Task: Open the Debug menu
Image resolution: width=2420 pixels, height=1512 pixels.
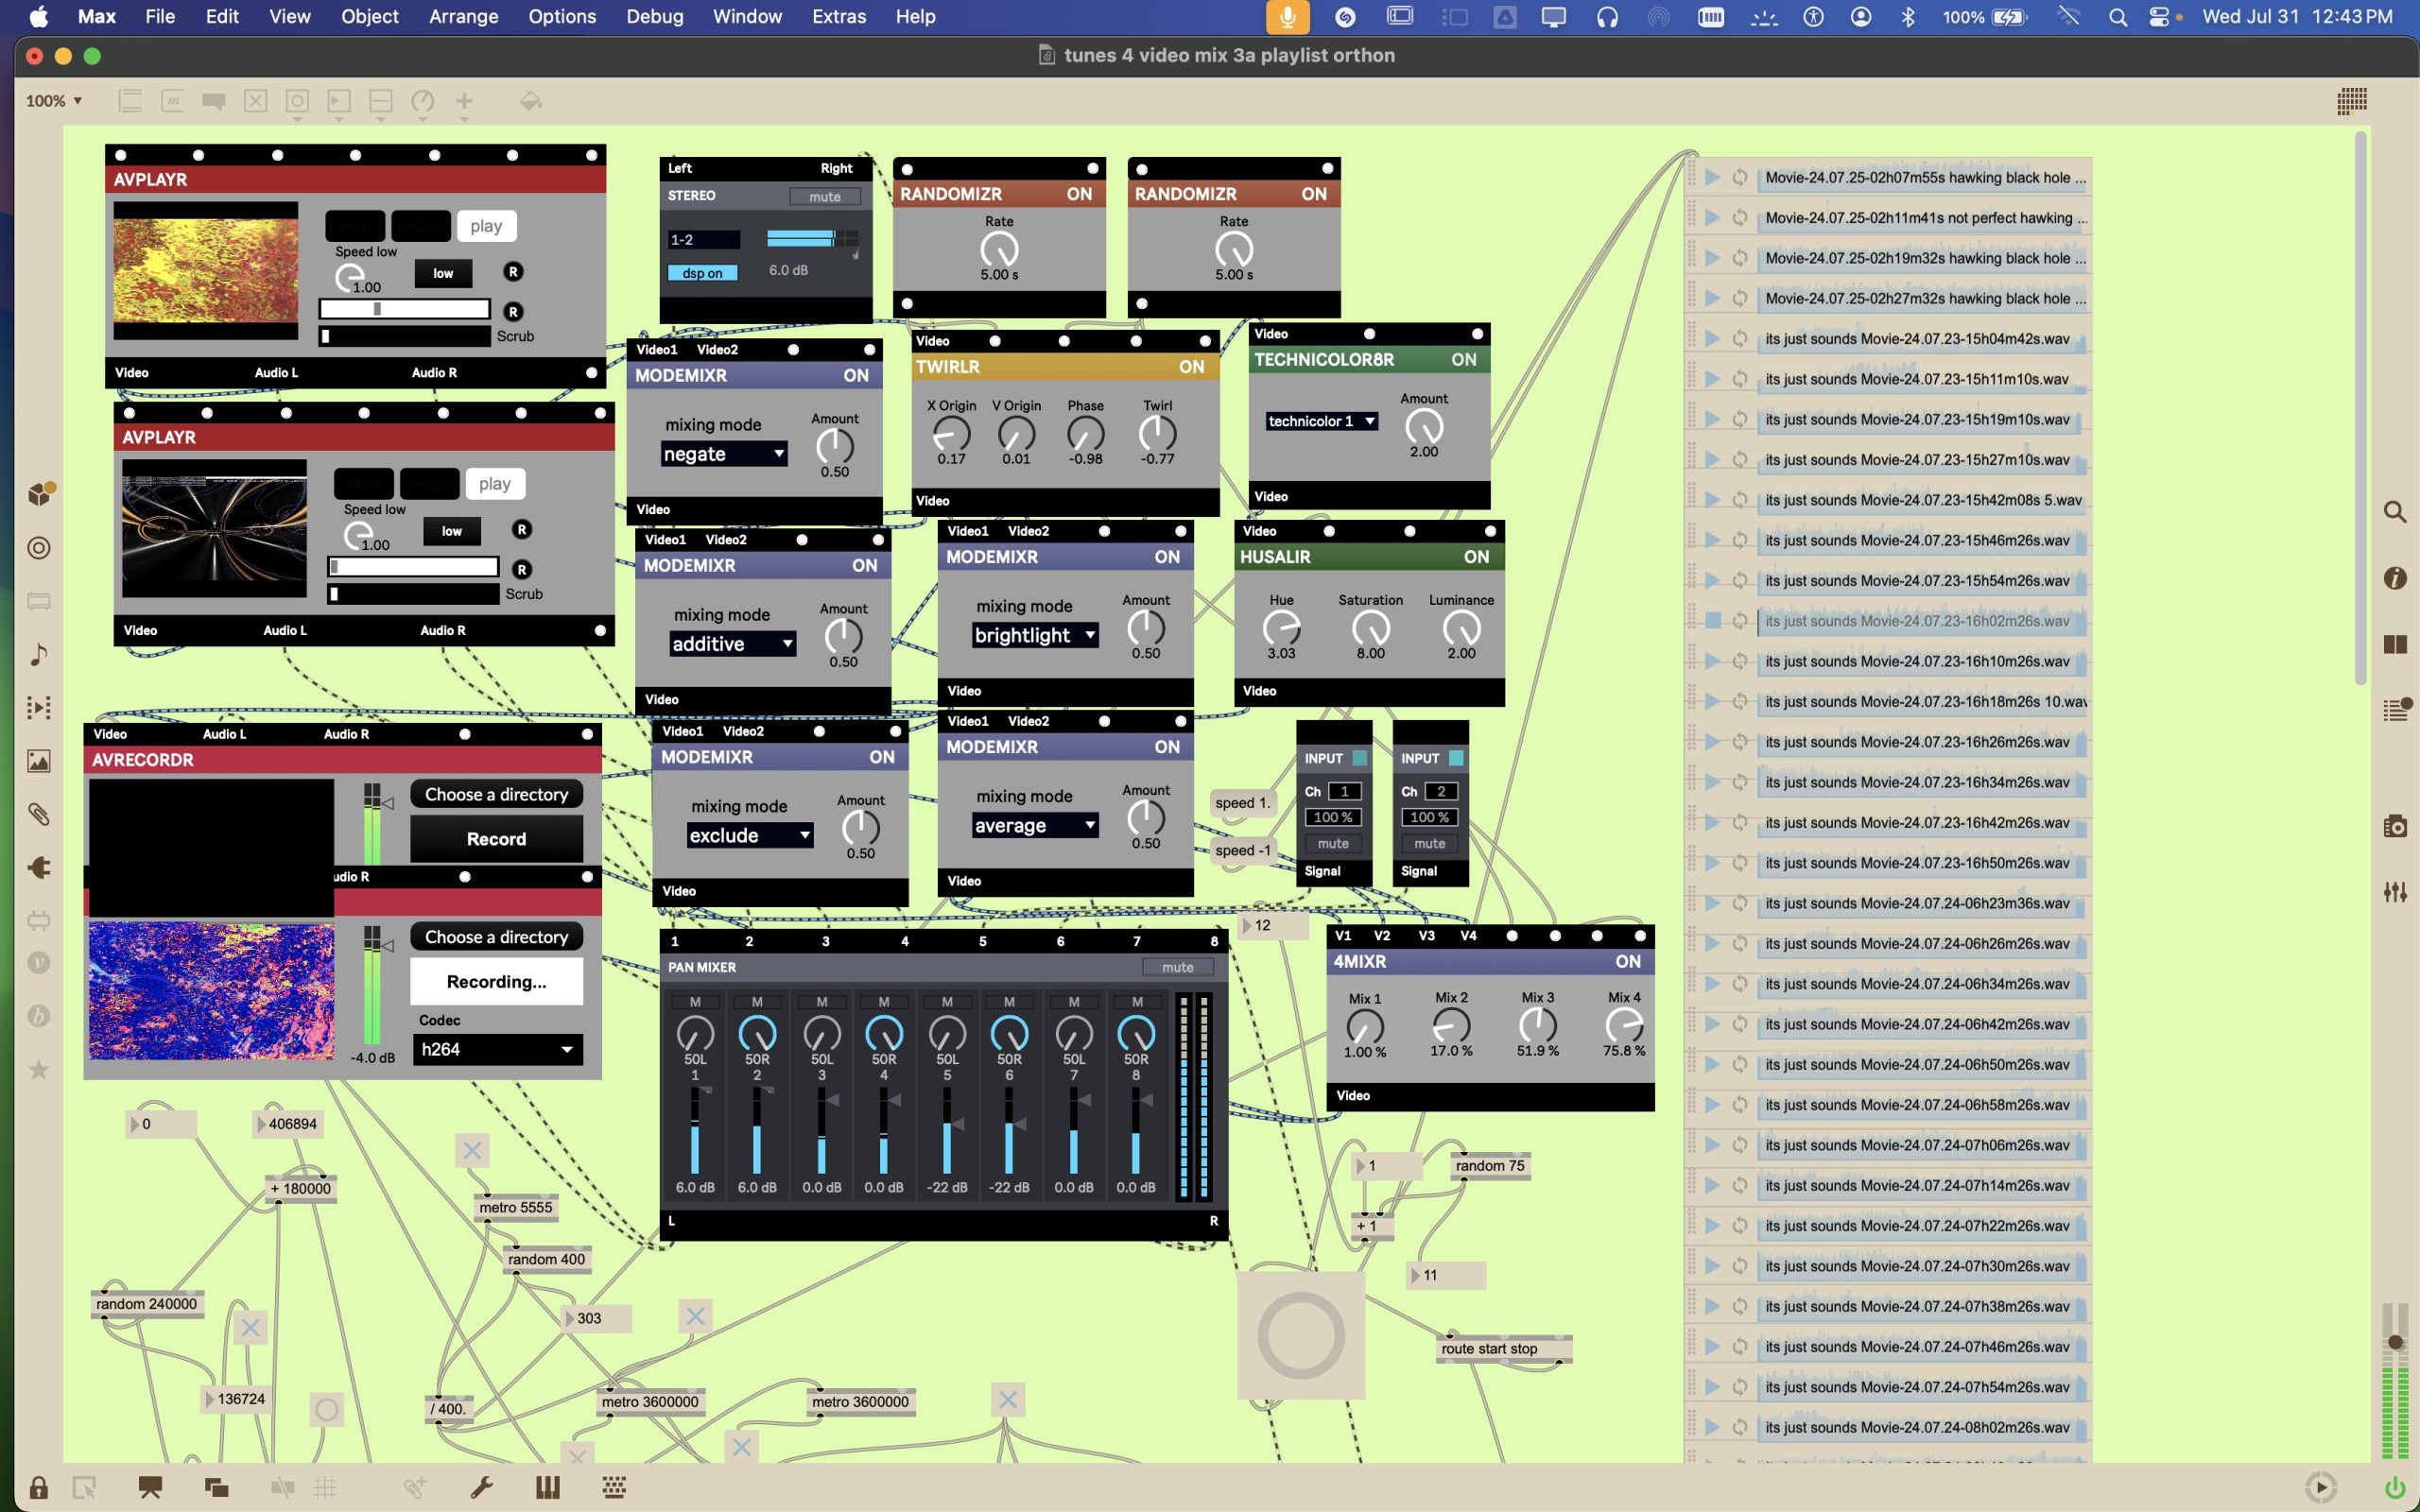Action: 654,17
